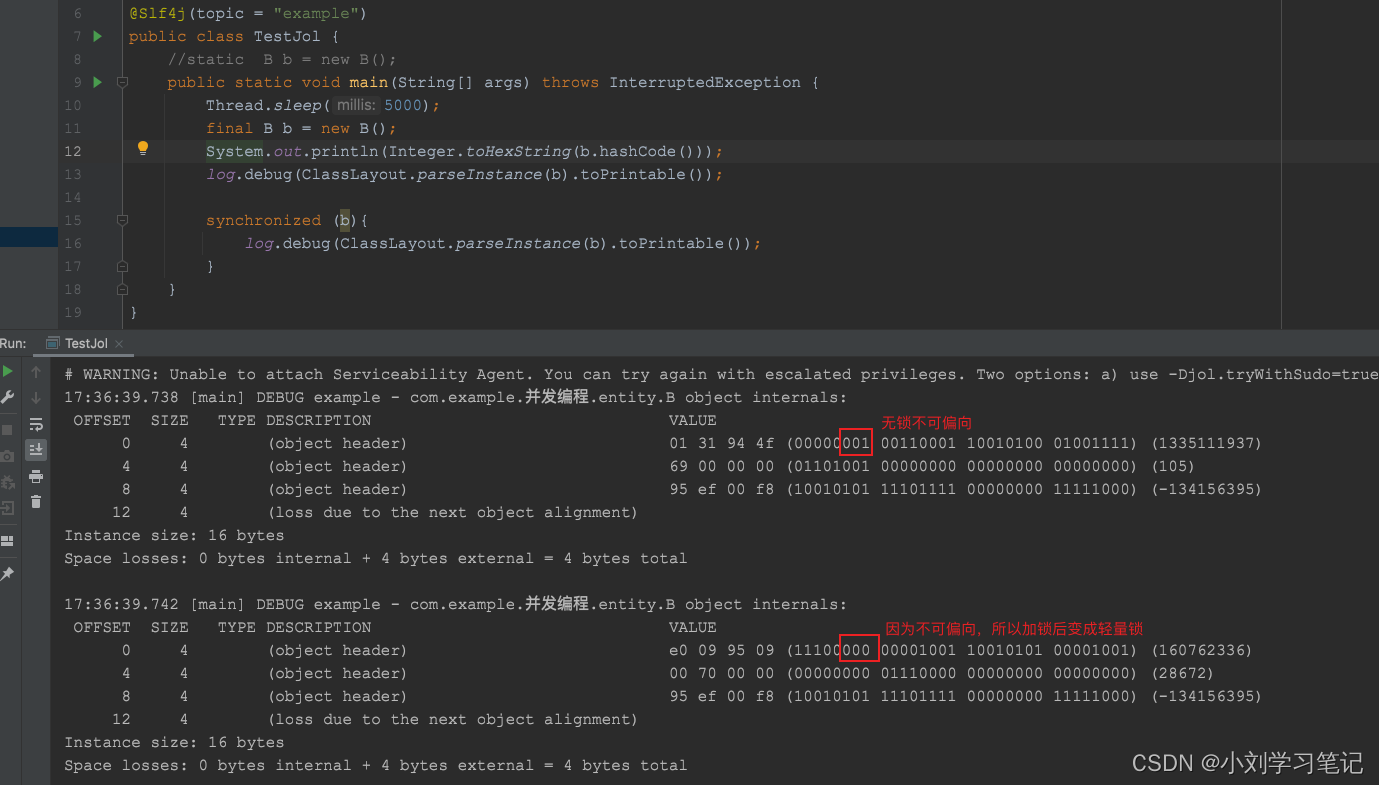Click the 17:36:39.738 log timestamp
This screenshot has width=1379, height=785.
[121, 397]
